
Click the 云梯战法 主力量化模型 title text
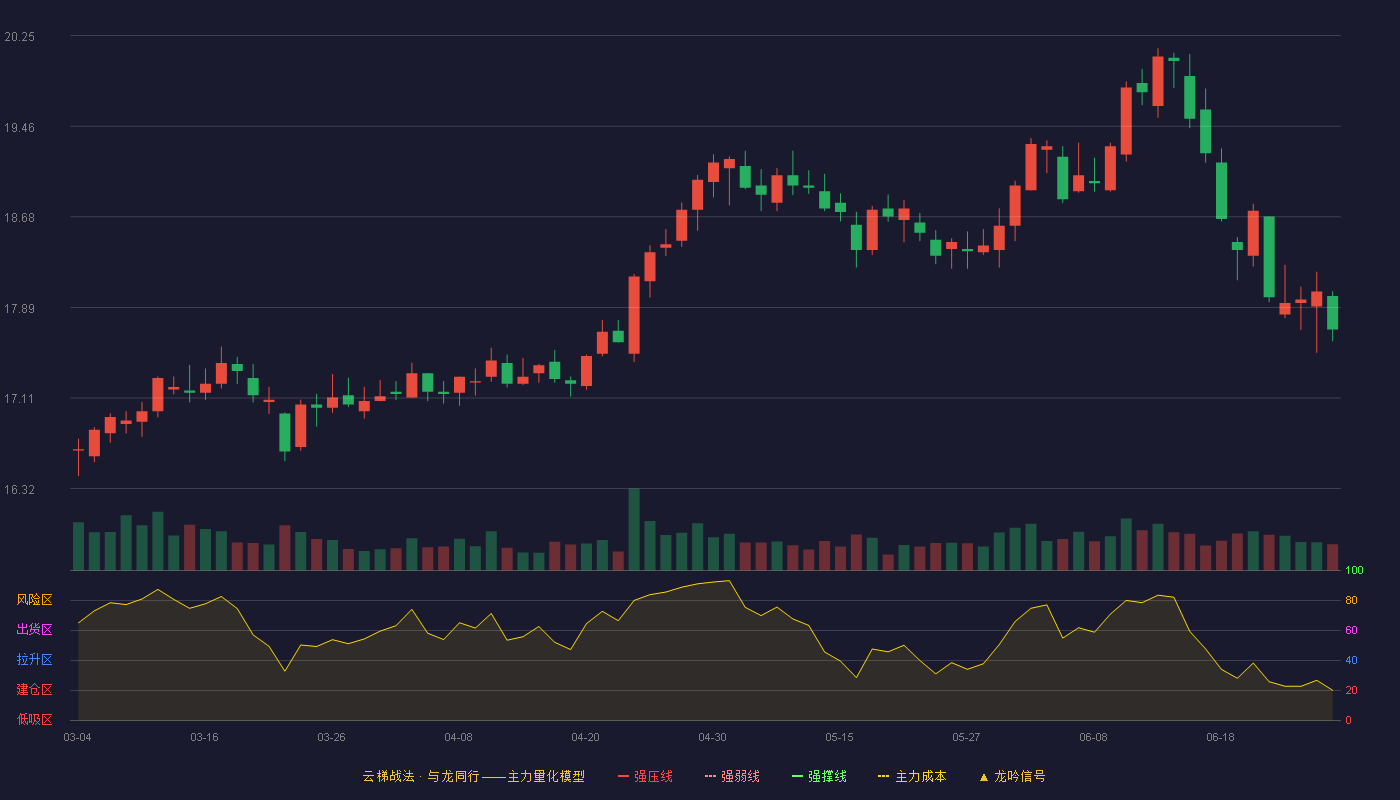click(473, 777)
